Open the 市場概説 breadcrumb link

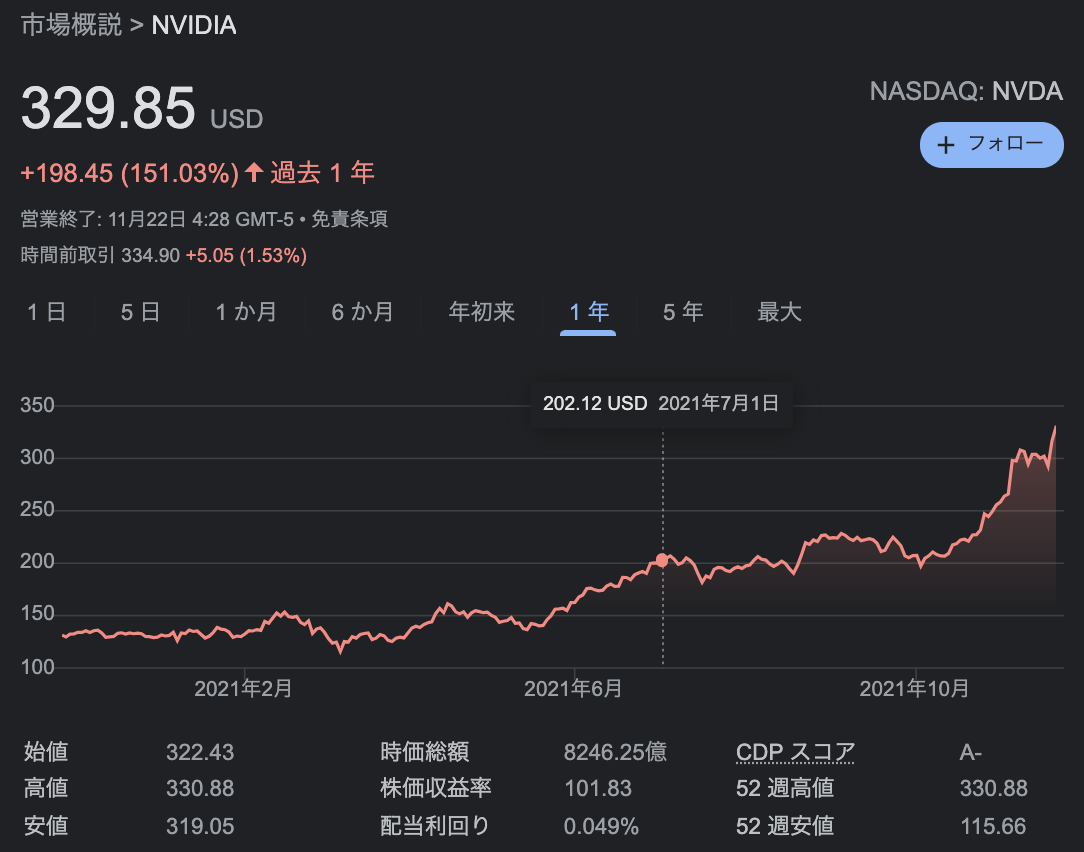click(x=71, y=25)
